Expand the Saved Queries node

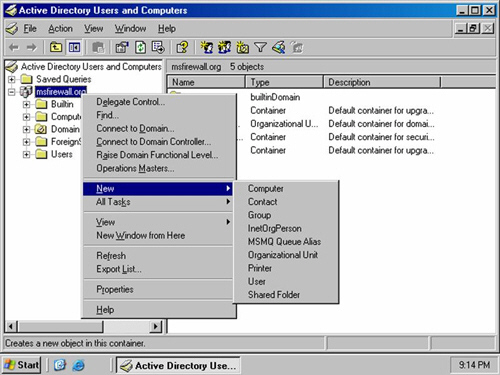click(12, 79)
